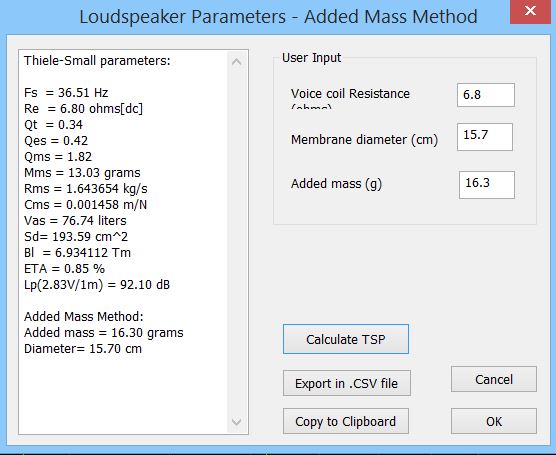
Task: Confirm with the OK button
Action: tap(494, 421)
